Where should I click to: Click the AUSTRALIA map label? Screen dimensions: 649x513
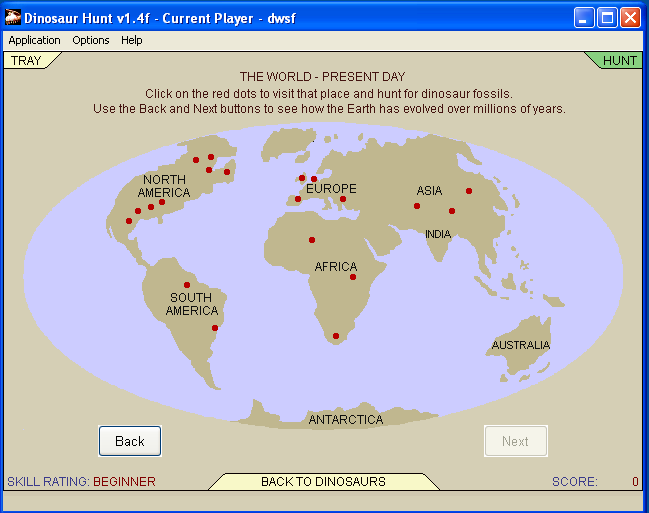[x=521, y=345]
